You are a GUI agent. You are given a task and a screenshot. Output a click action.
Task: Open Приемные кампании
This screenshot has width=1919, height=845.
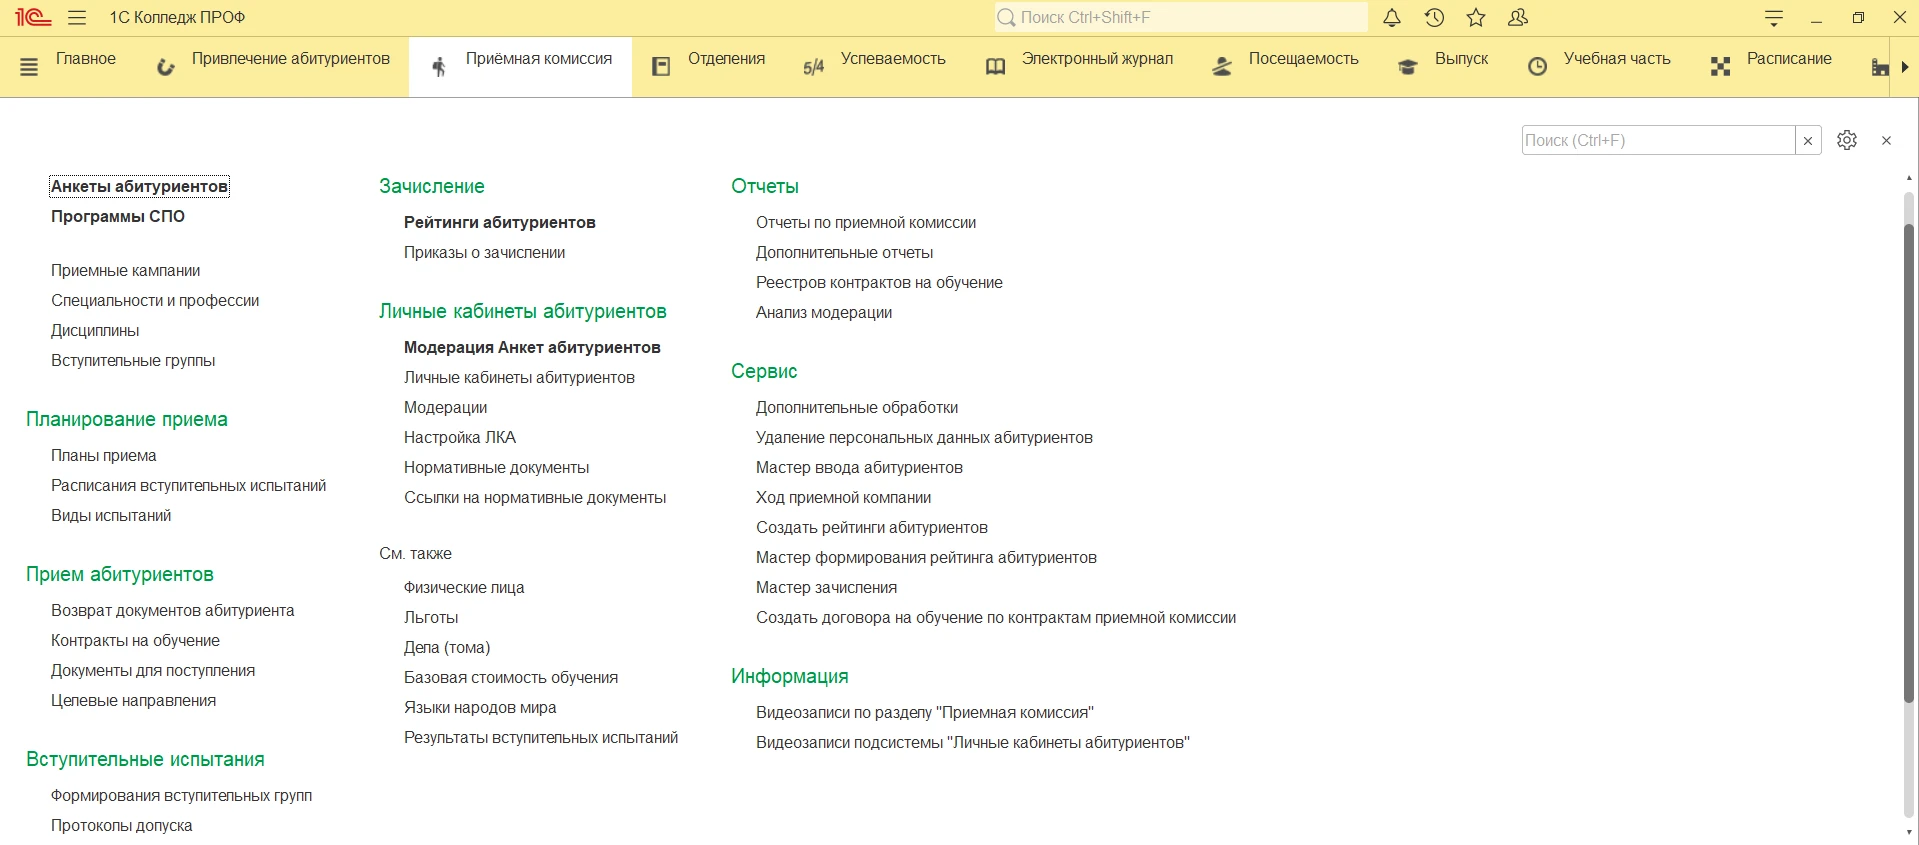(126, 270)
